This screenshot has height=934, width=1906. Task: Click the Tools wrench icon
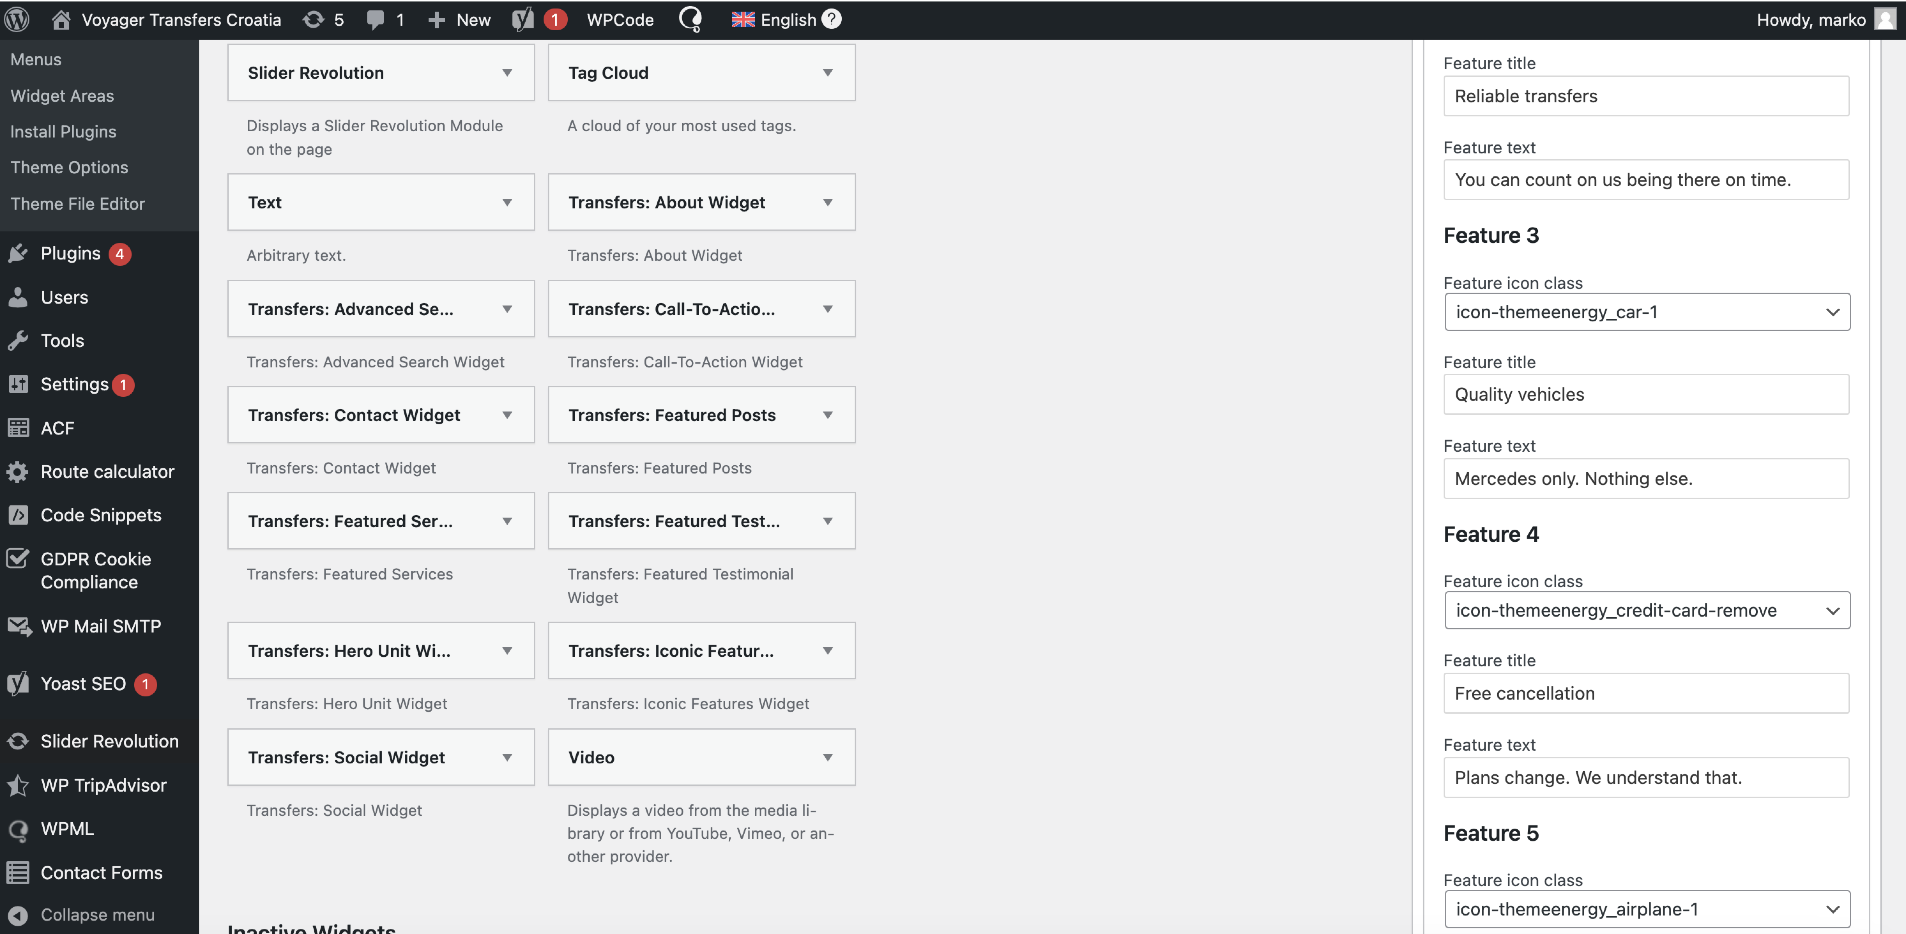(x=18, y=340)
